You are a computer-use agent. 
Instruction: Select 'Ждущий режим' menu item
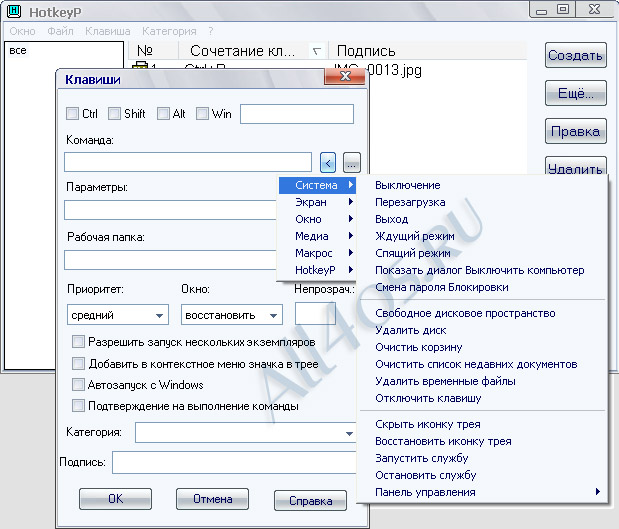point(482,236)
